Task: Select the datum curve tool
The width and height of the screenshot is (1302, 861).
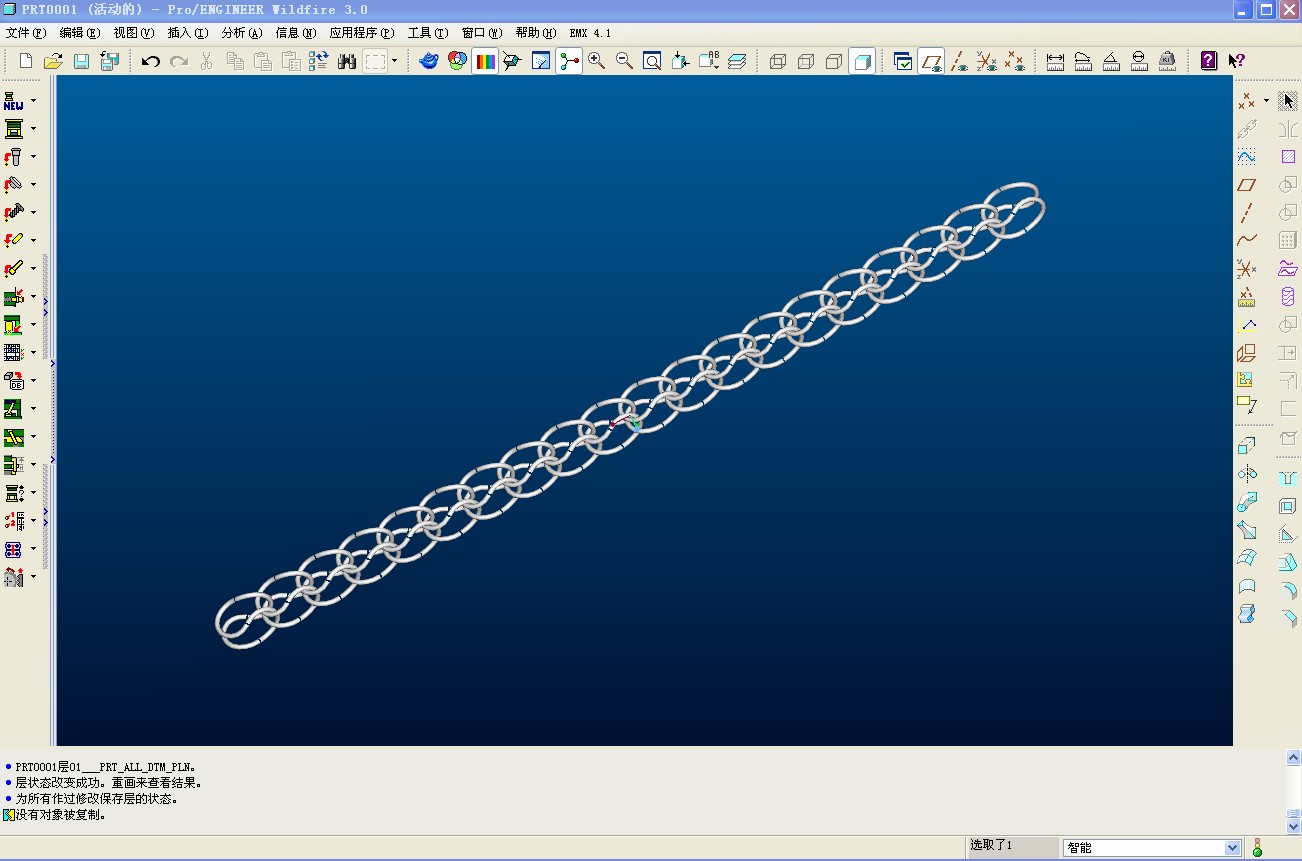Action: pyautogui.click(x=1246, y=240)
